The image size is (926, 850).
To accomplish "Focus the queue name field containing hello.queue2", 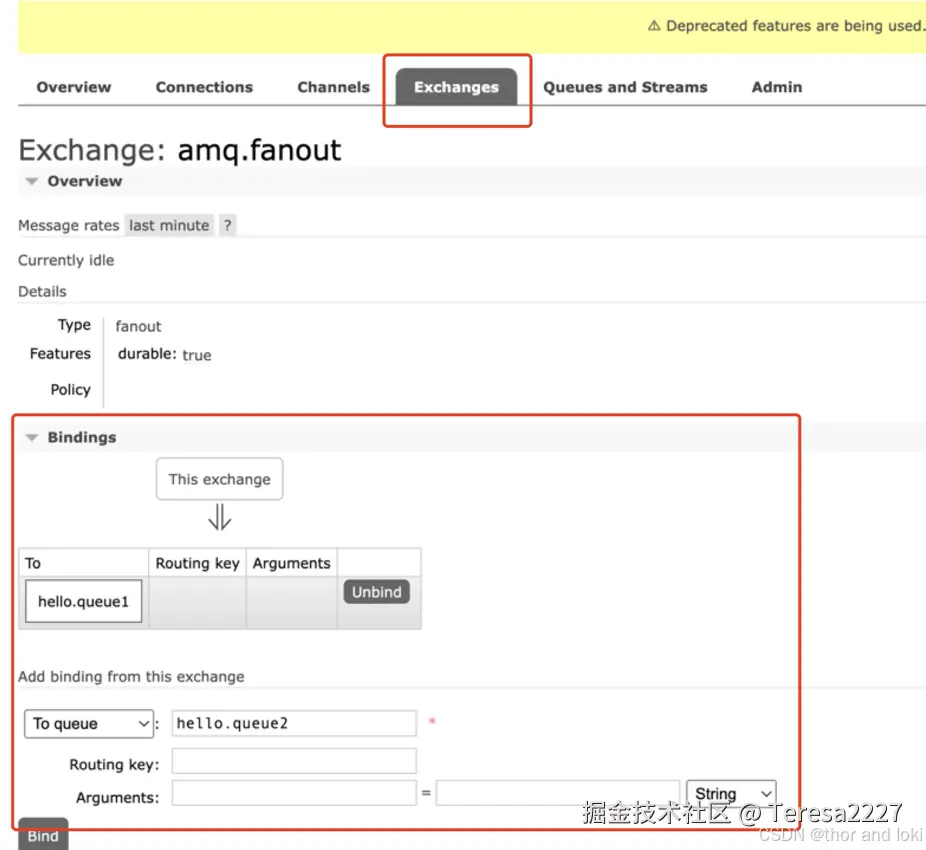I will click(294, 723).
